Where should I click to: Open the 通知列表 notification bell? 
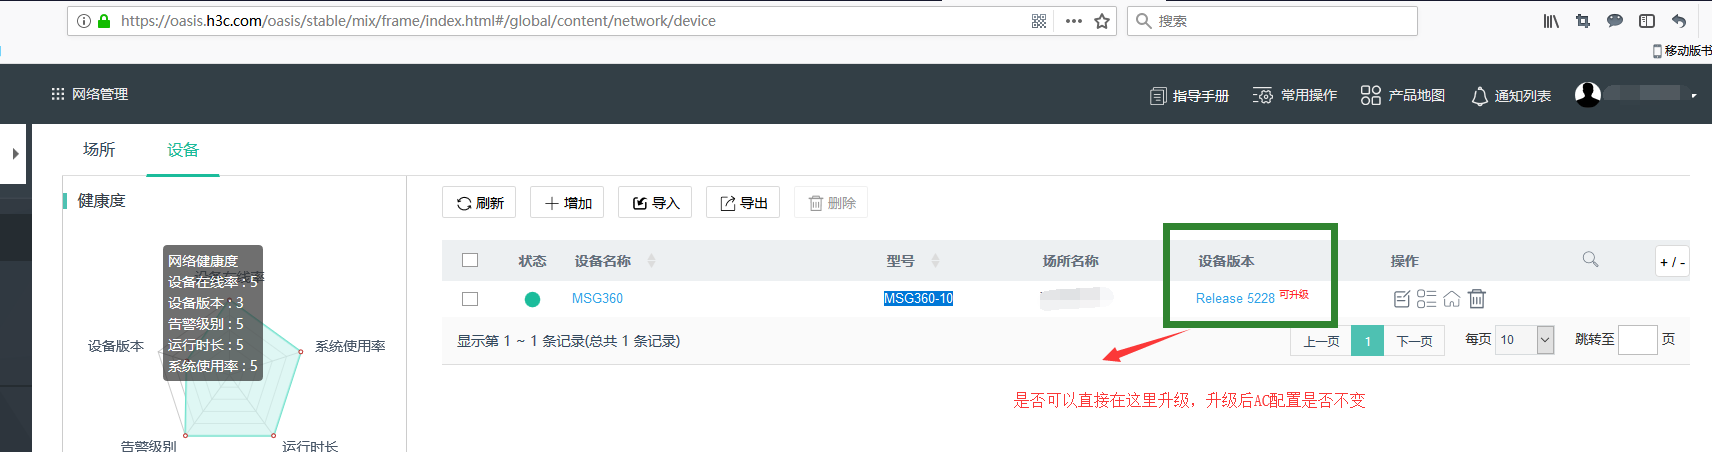(1511, 95)
